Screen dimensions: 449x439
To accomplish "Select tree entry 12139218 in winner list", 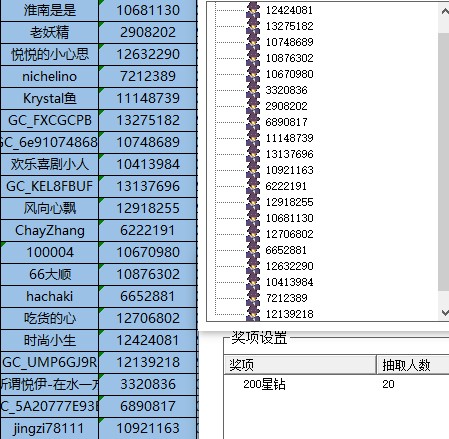I will 289,314.
